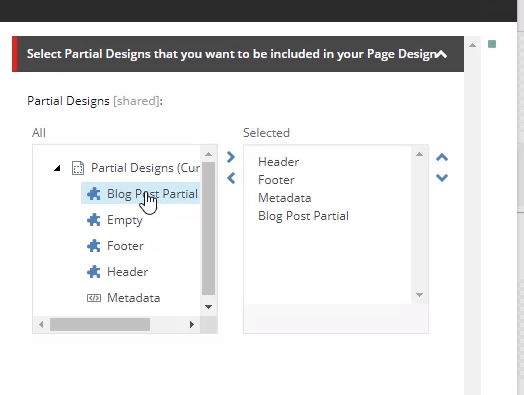Click the Blog Post Partial puzzle icon
The width and height of the screenshot is (524, 395).
(x=94, y=194)
